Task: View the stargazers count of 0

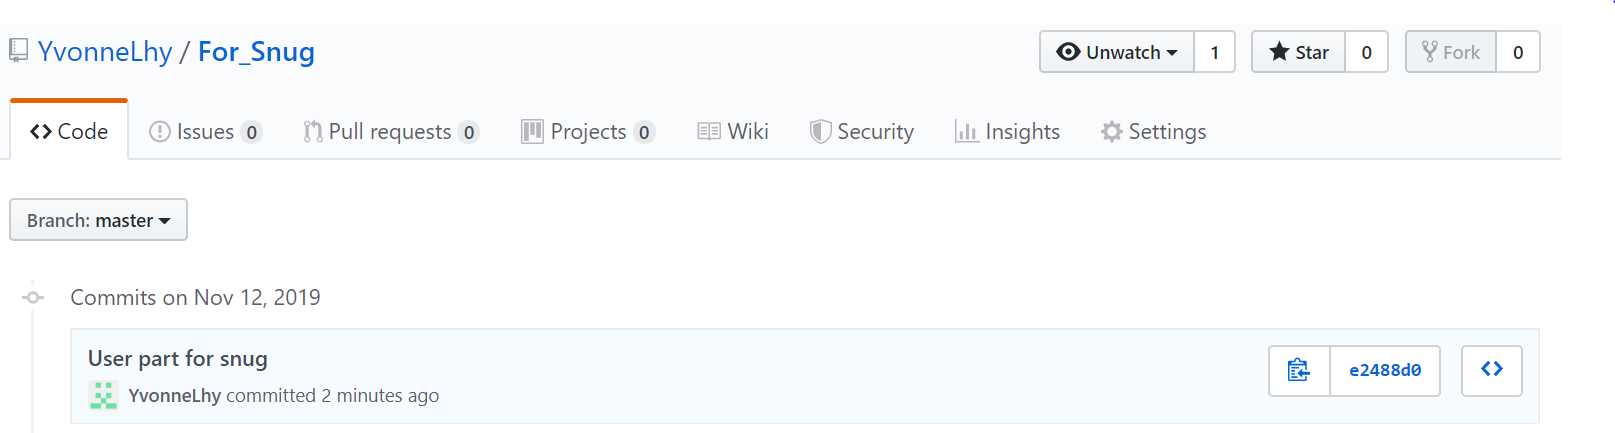Action: [1366, 52]
